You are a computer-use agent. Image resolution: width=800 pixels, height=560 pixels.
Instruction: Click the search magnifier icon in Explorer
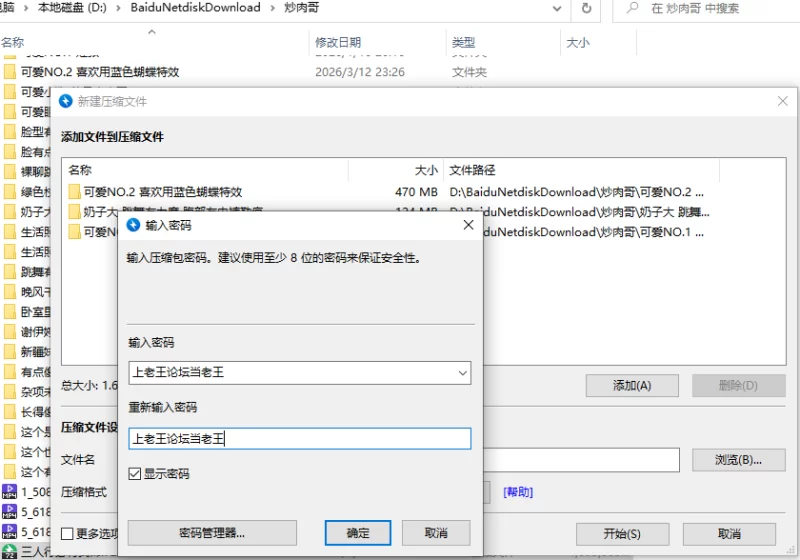633,8
